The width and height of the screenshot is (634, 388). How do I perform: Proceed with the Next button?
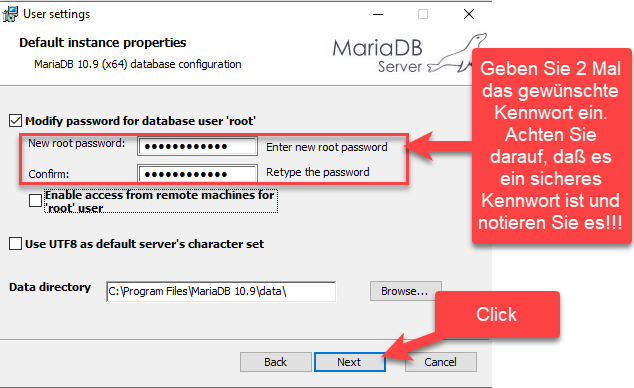coord(350,362)
